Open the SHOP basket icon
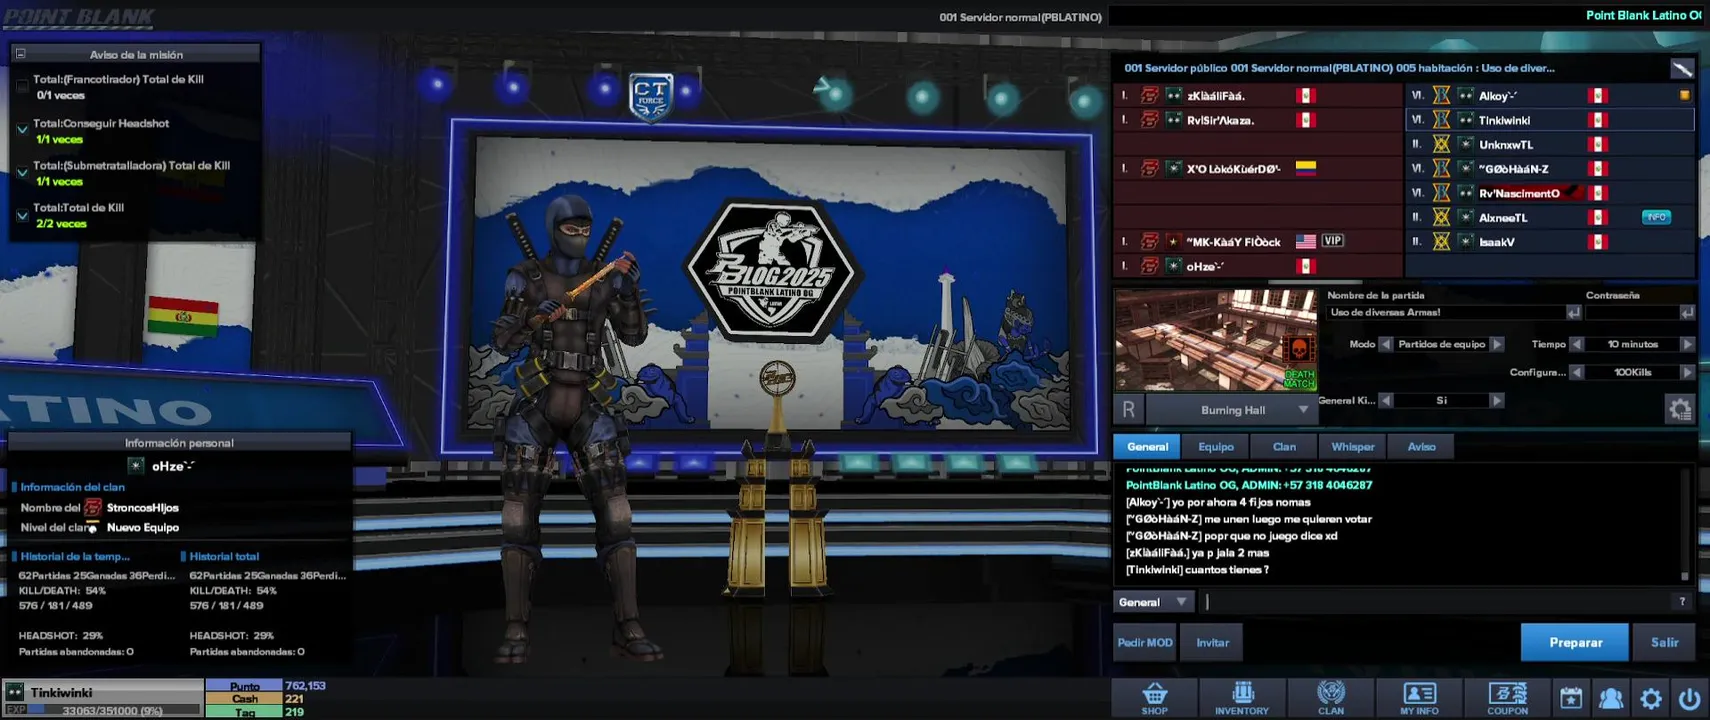Screen dimensions: 1710x720 click(x=1154, y=698)
